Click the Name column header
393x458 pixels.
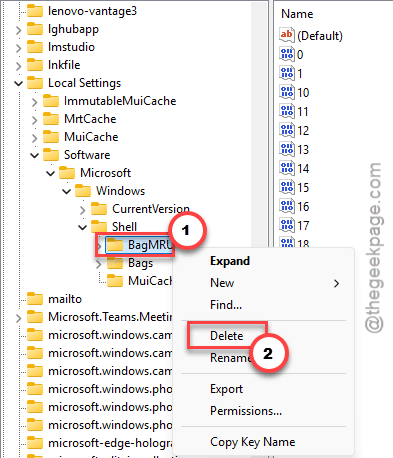tap(297, 14)
